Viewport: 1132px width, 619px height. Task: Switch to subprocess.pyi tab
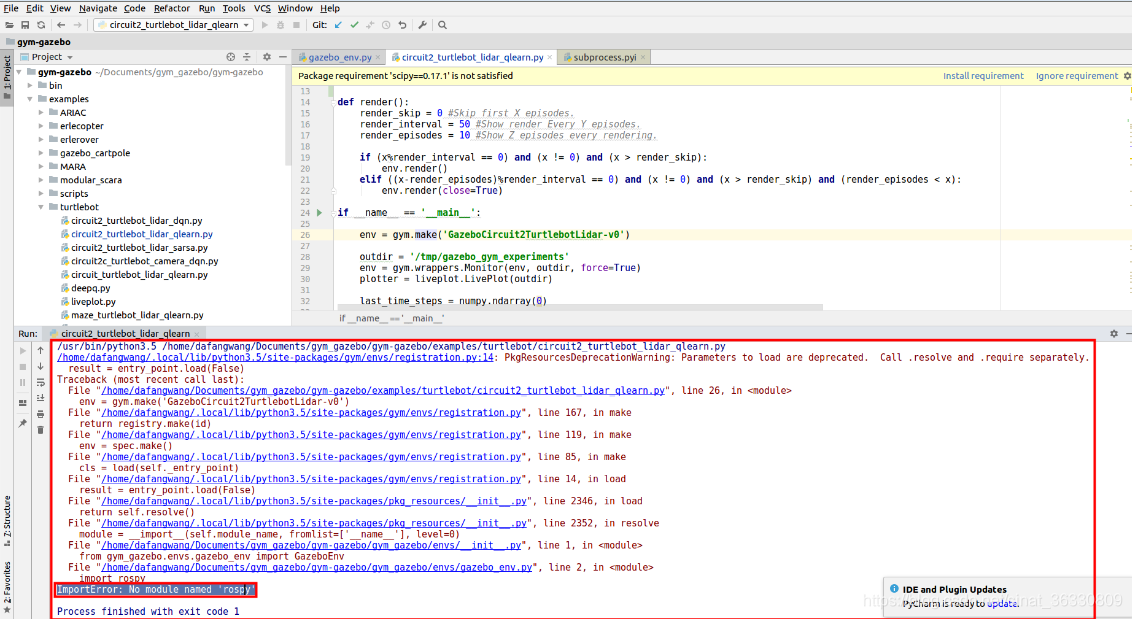(604, 58)
